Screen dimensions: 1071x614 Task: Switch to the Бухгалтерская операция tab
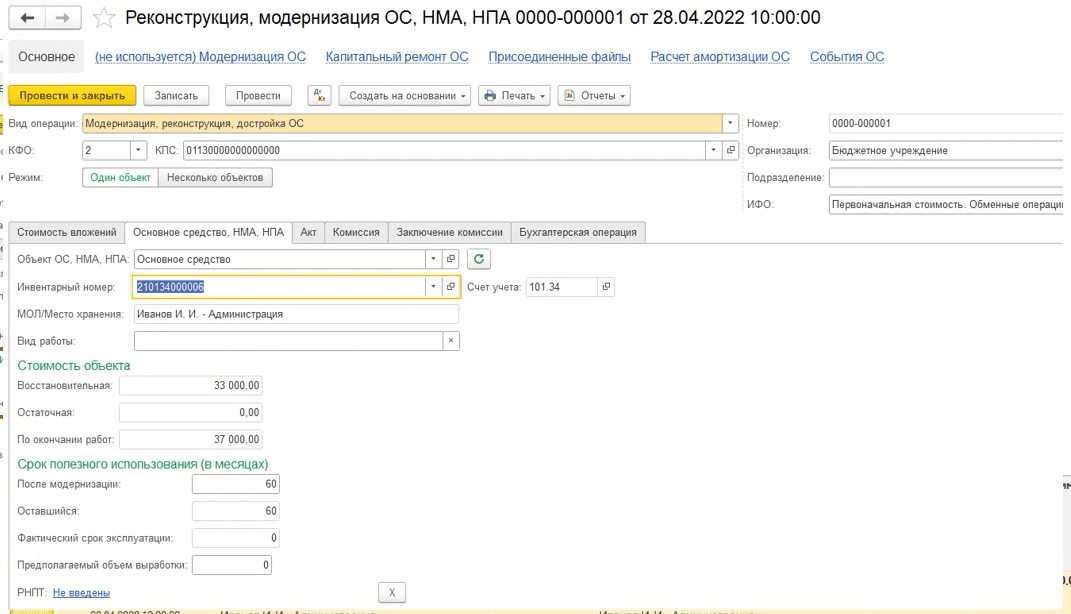click(x=578, y=232)
